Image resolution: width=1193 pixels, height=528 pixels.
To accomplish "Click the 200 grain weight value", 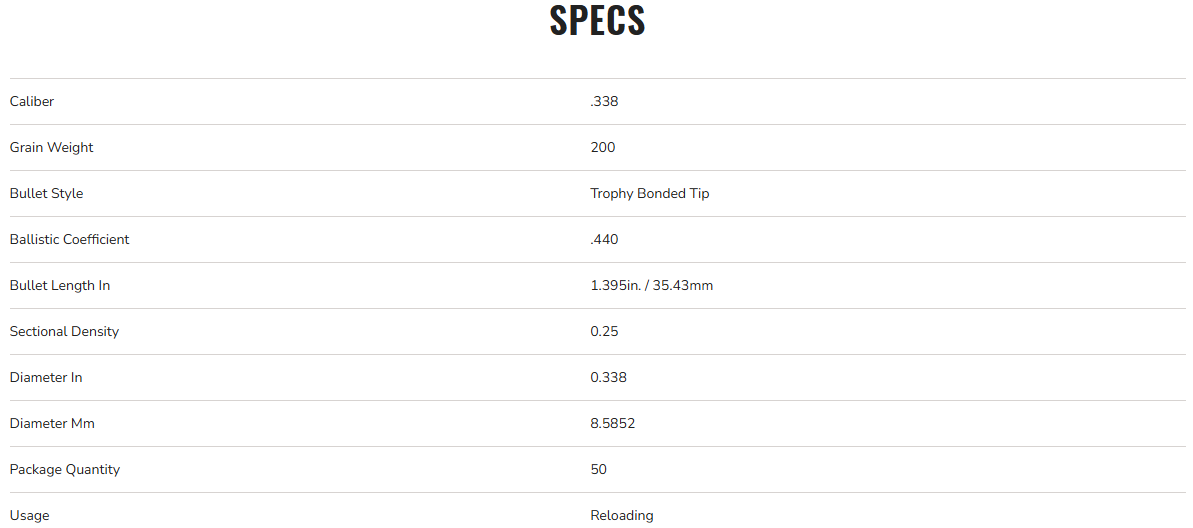I will point(603,147).
